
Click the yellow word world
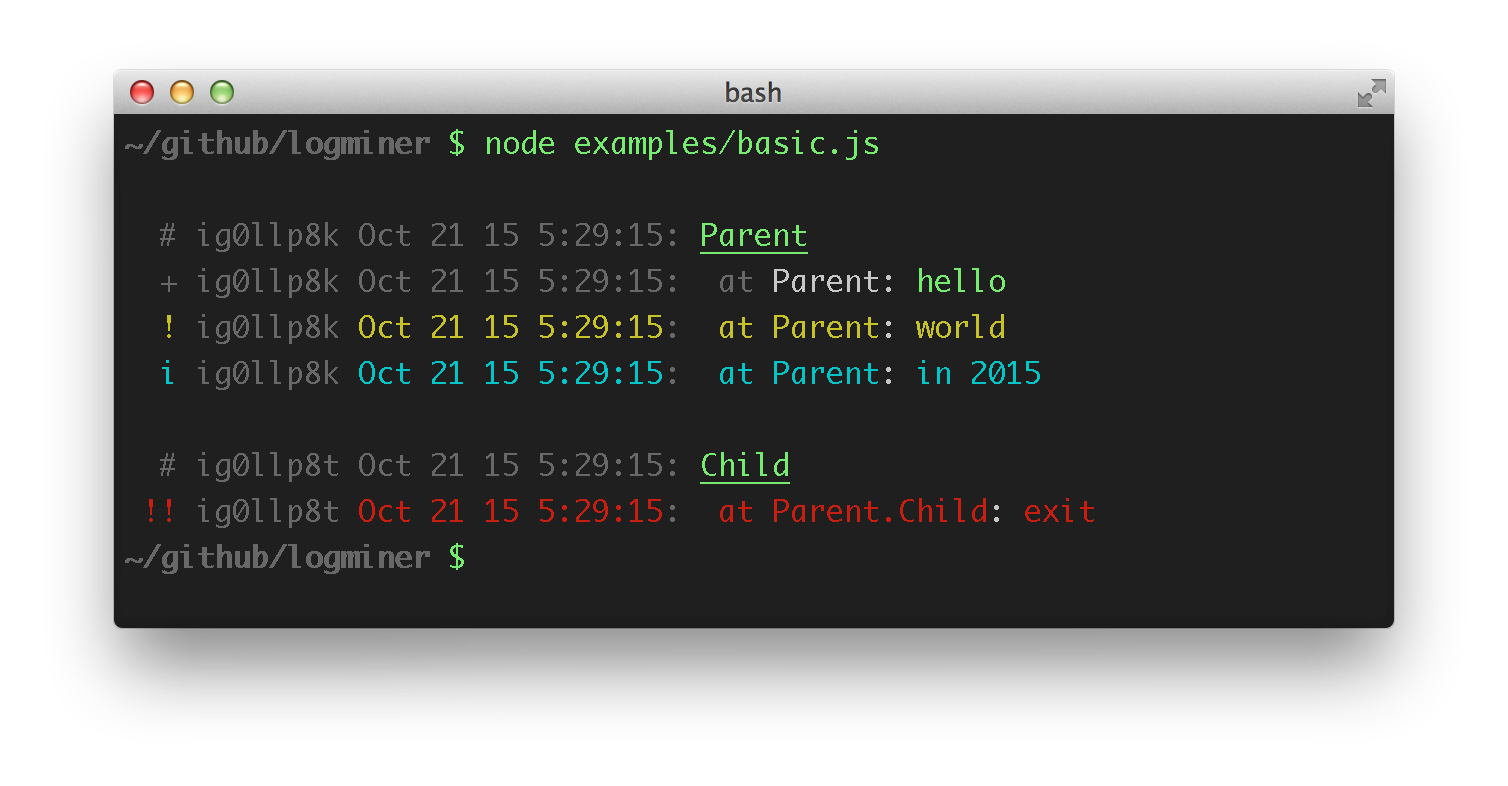pyautogui.click(x=961, y=327)
